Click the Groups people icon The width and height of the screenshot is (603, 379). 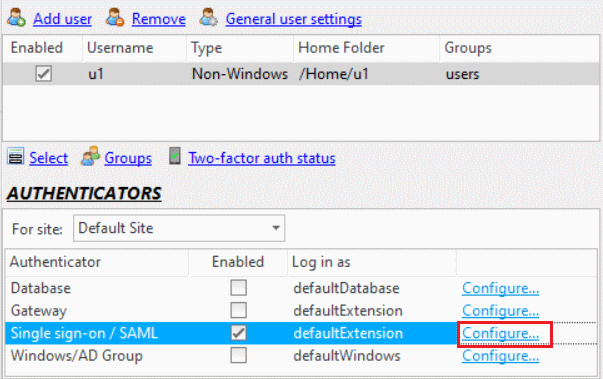(90, 156)
